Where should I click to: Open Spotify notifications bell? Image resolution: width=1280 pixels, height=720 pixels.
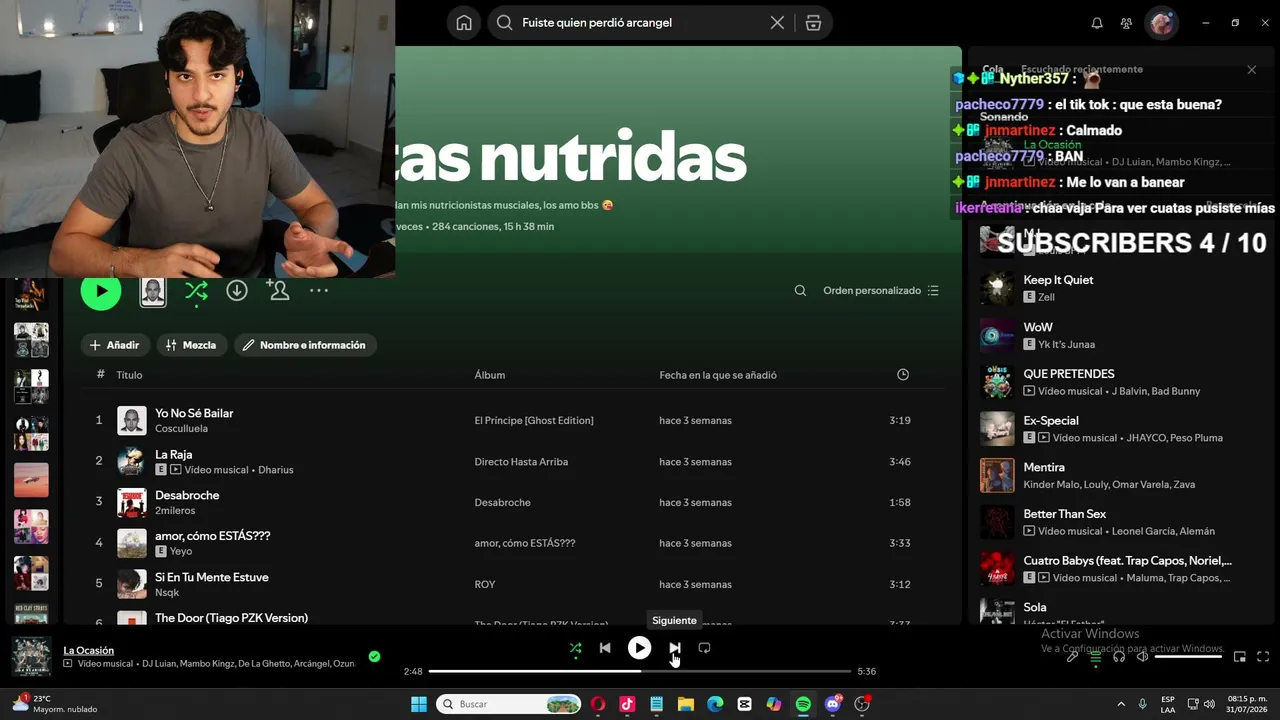click(1097, 23)
